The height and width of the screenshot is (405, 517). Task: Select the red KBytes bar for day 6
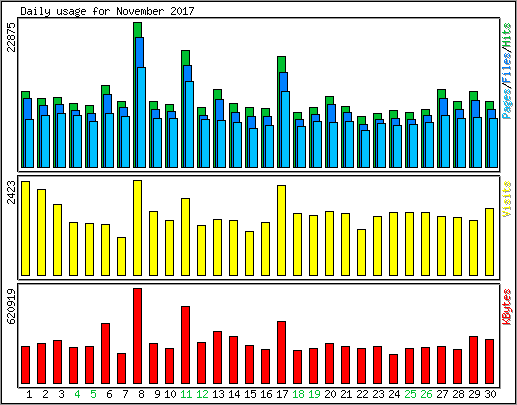pyautogui.click(x=106, y=353)
